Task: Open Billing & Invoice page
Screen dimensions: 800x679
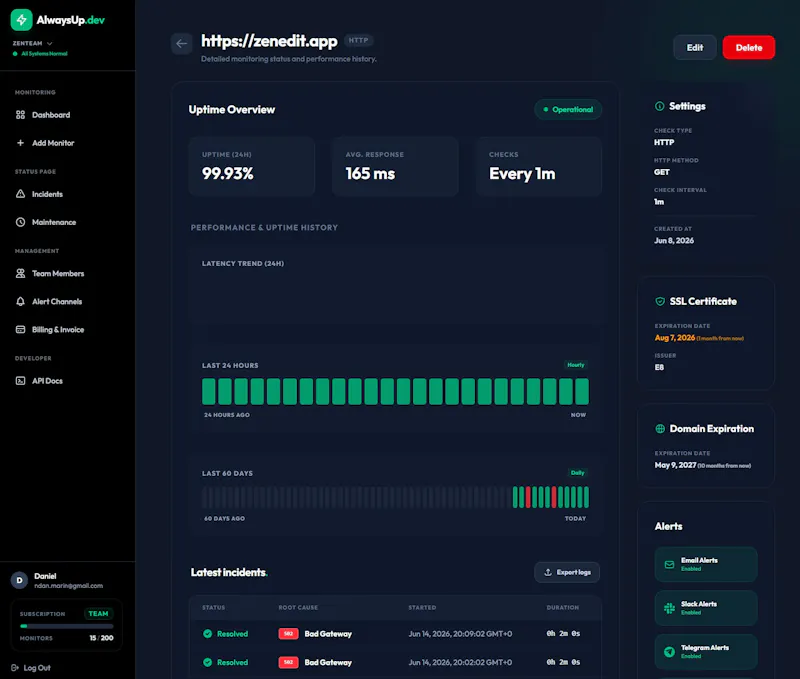Action: tap(58, 330)
